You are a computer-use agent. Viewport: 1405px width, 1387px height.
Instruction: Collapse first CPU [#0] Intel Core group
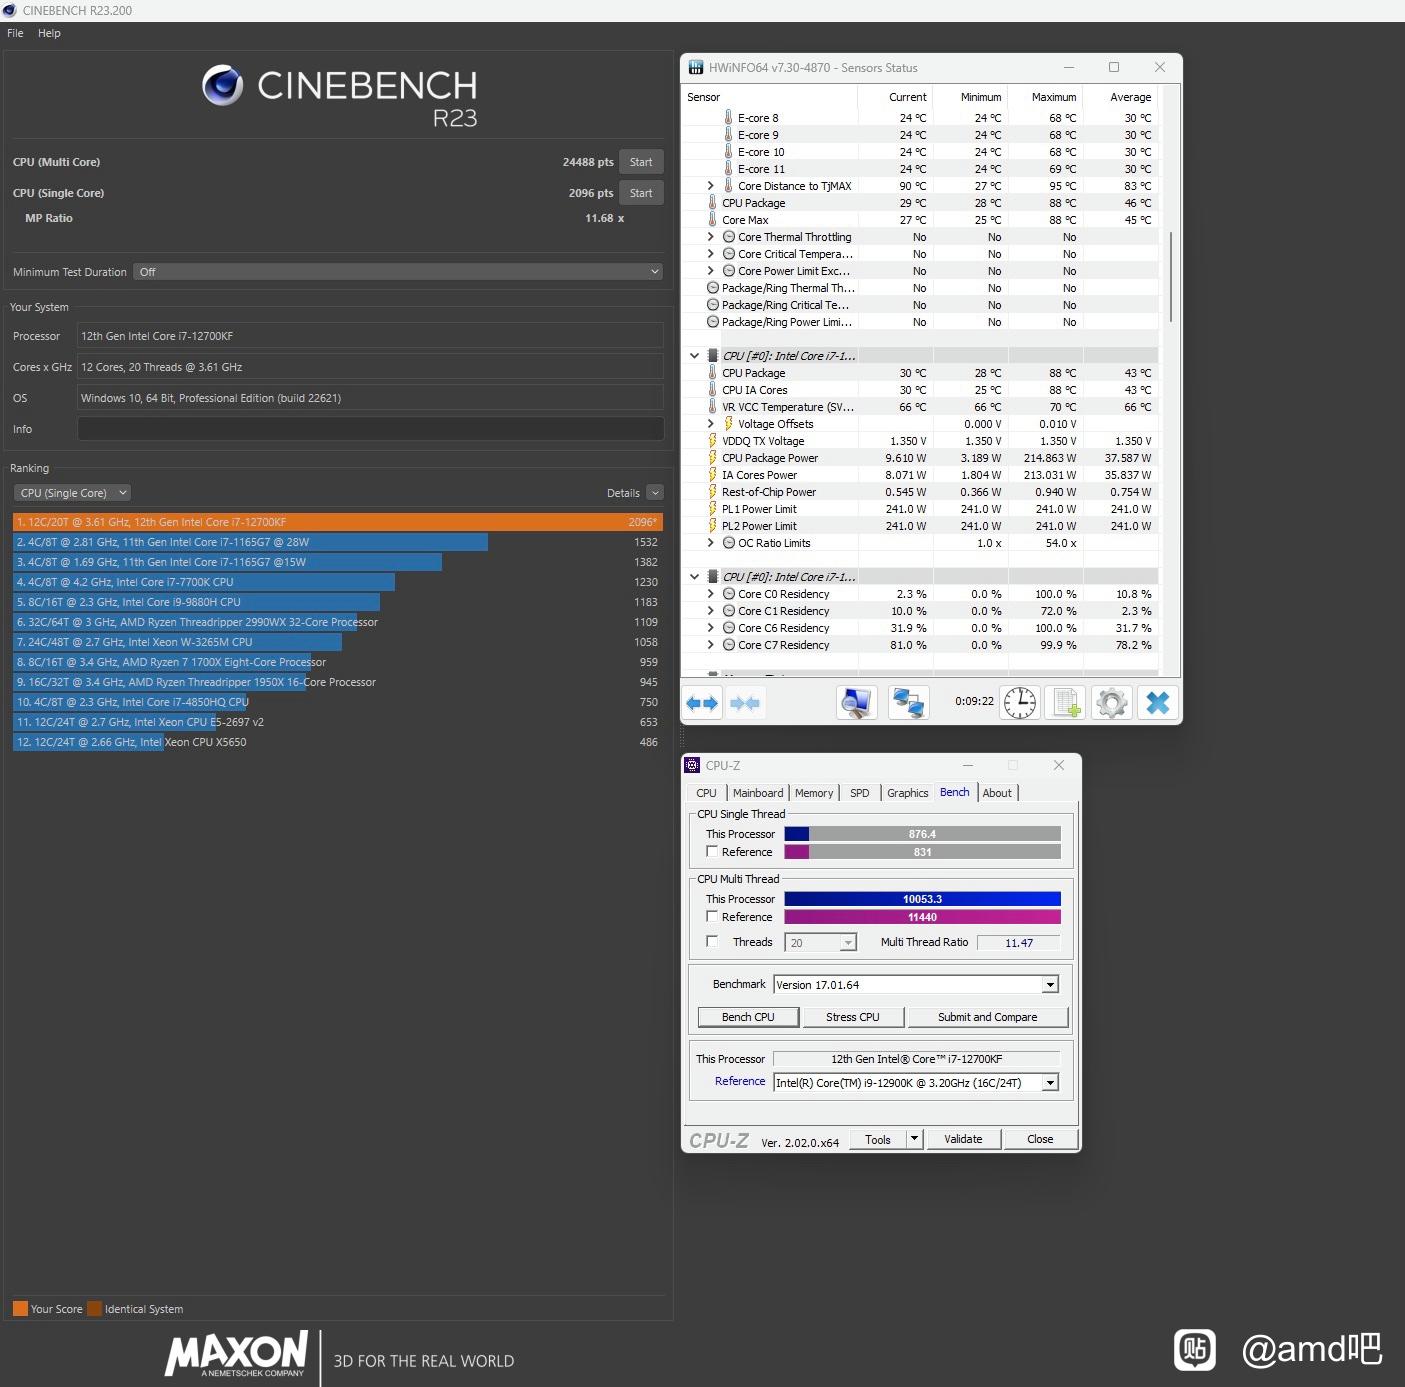[694, 356]
